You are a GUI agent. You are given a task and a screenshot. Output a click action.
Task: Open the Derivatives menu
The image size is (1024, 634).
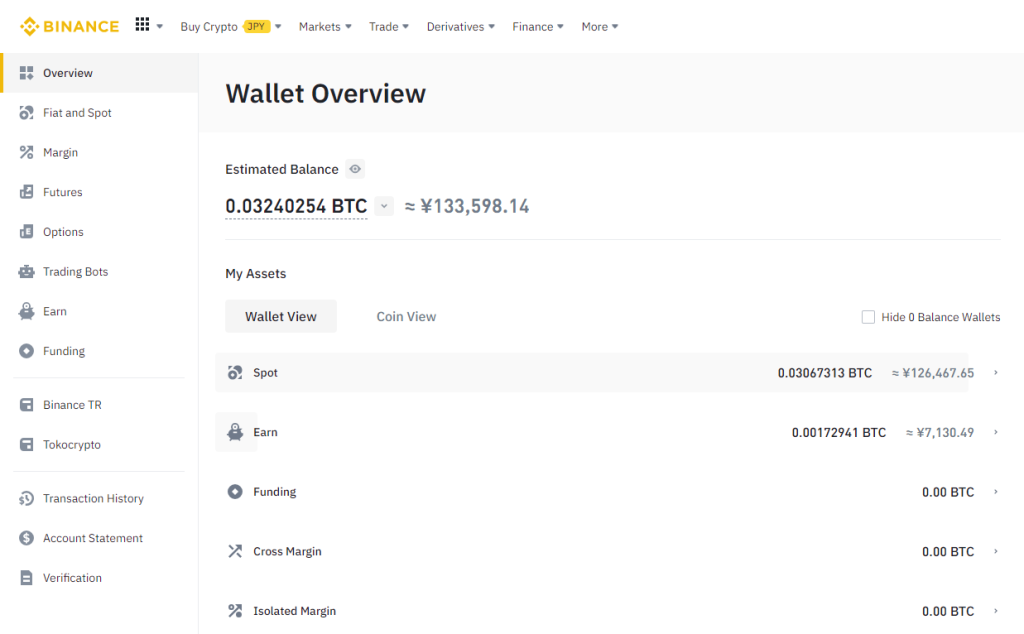[x=460, y=27]
